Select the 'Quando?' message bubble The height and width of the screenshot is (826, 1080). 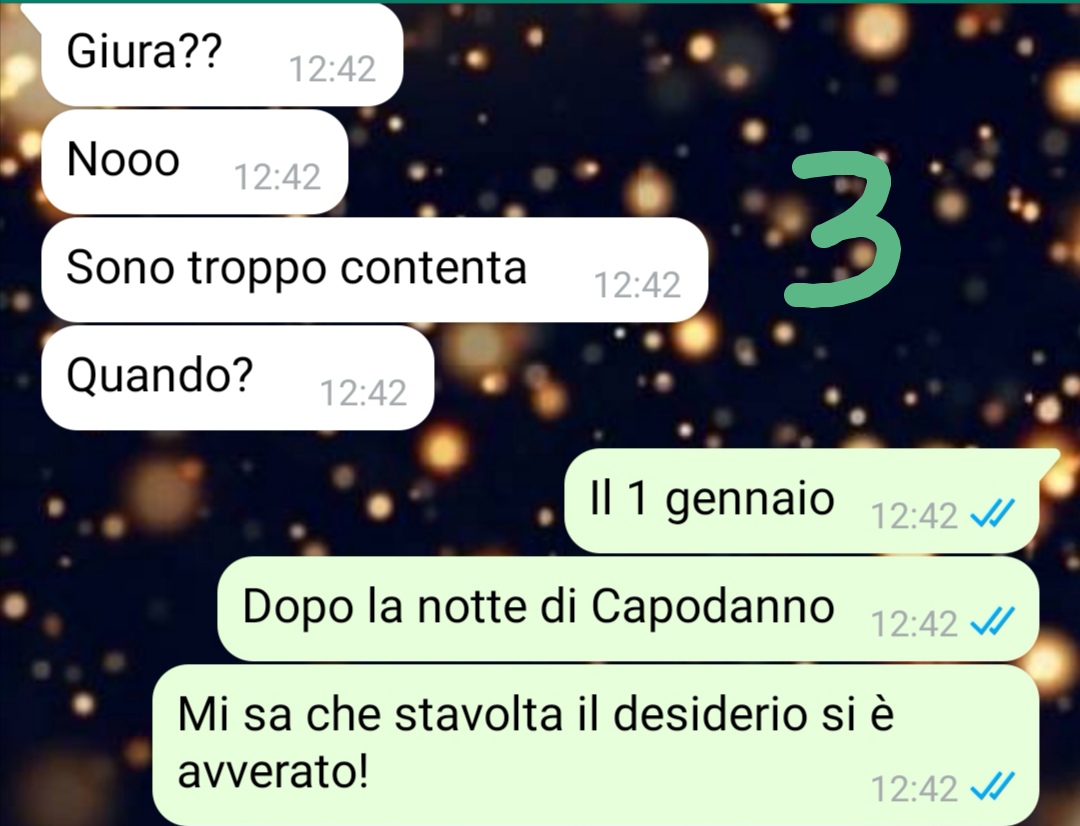click(x=238, y=378)
